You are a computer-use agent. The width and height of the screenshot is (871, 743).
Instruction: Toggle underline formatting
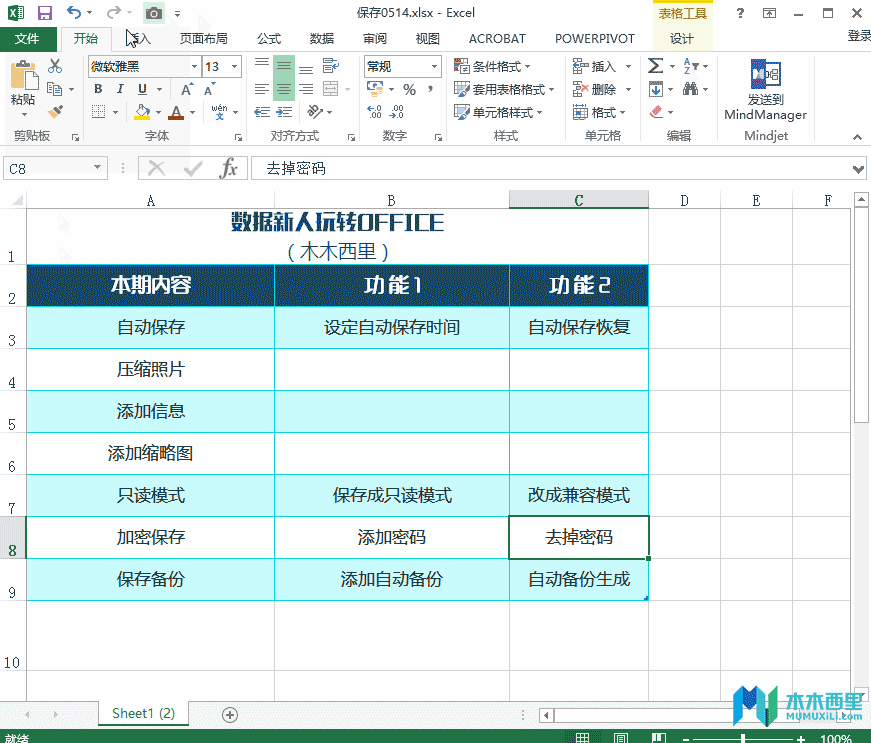(x=142, y=89)
